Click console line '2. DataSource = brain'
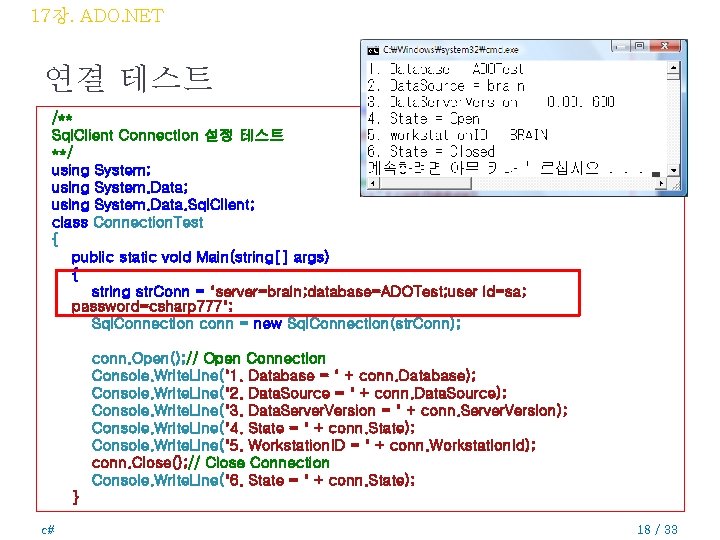Viewport: 720px width, 540px height. [x=446, y=86]
